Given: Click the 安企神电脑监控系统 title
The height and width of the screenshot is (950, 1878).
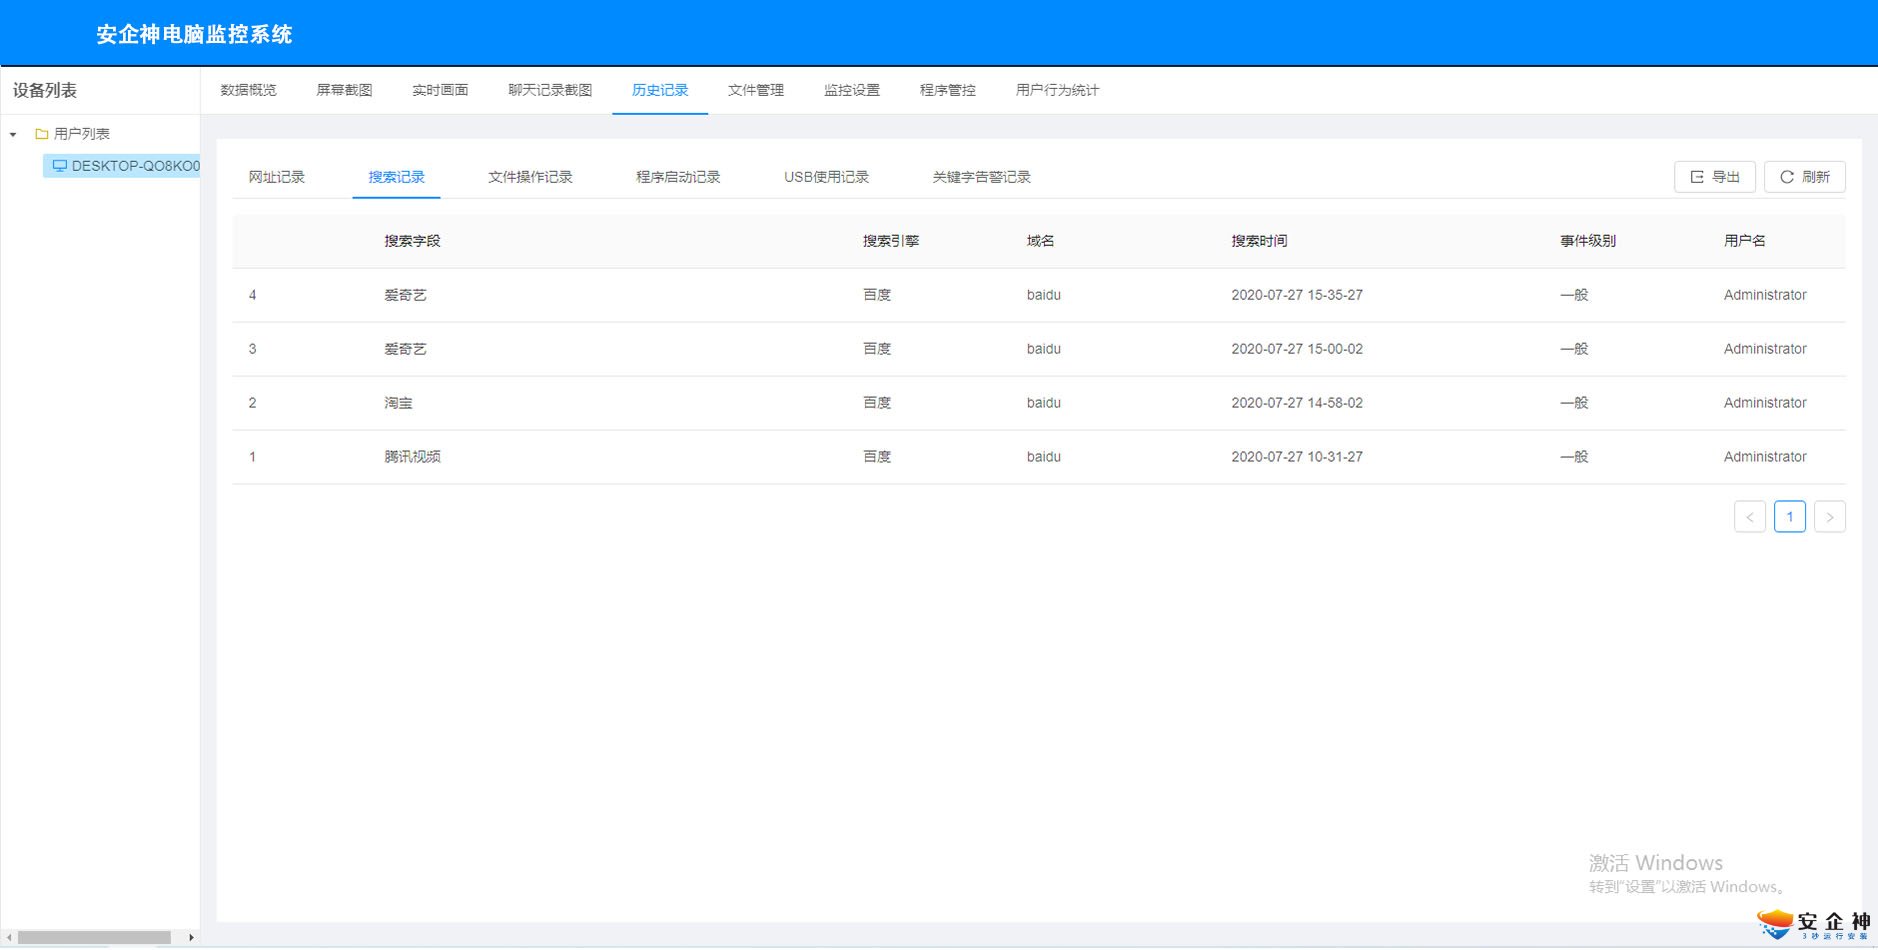Looking at the screenshot, I should pos(194,34).
